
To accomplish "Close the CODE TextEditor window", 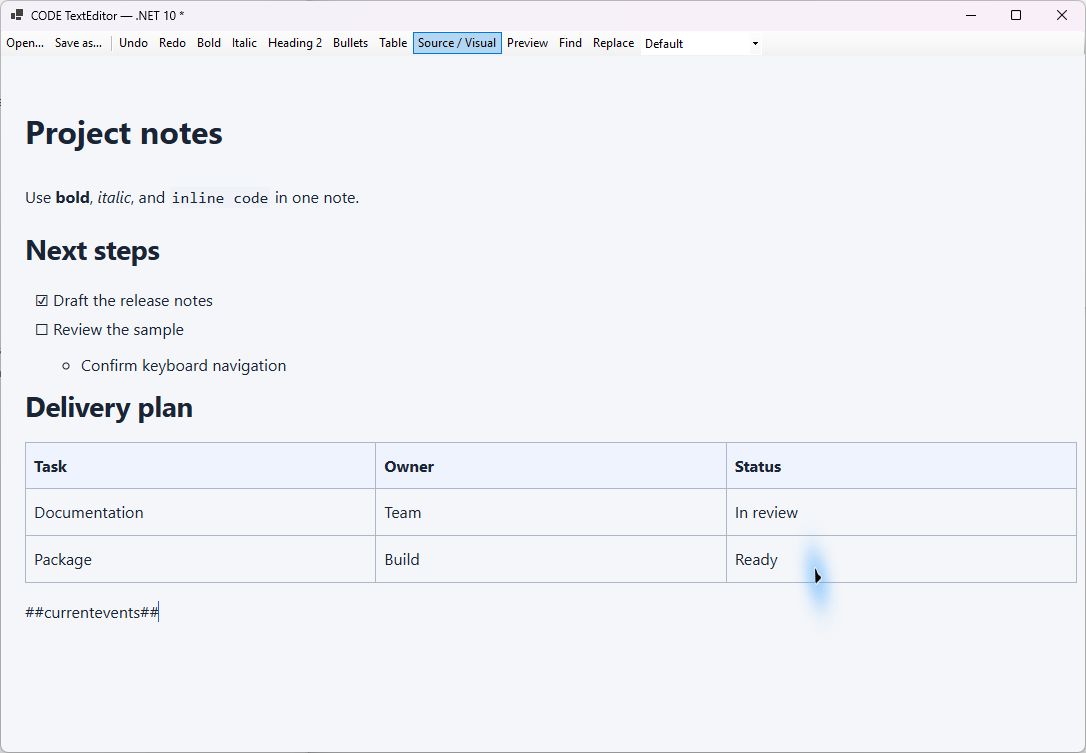I will coord(1061,15).
